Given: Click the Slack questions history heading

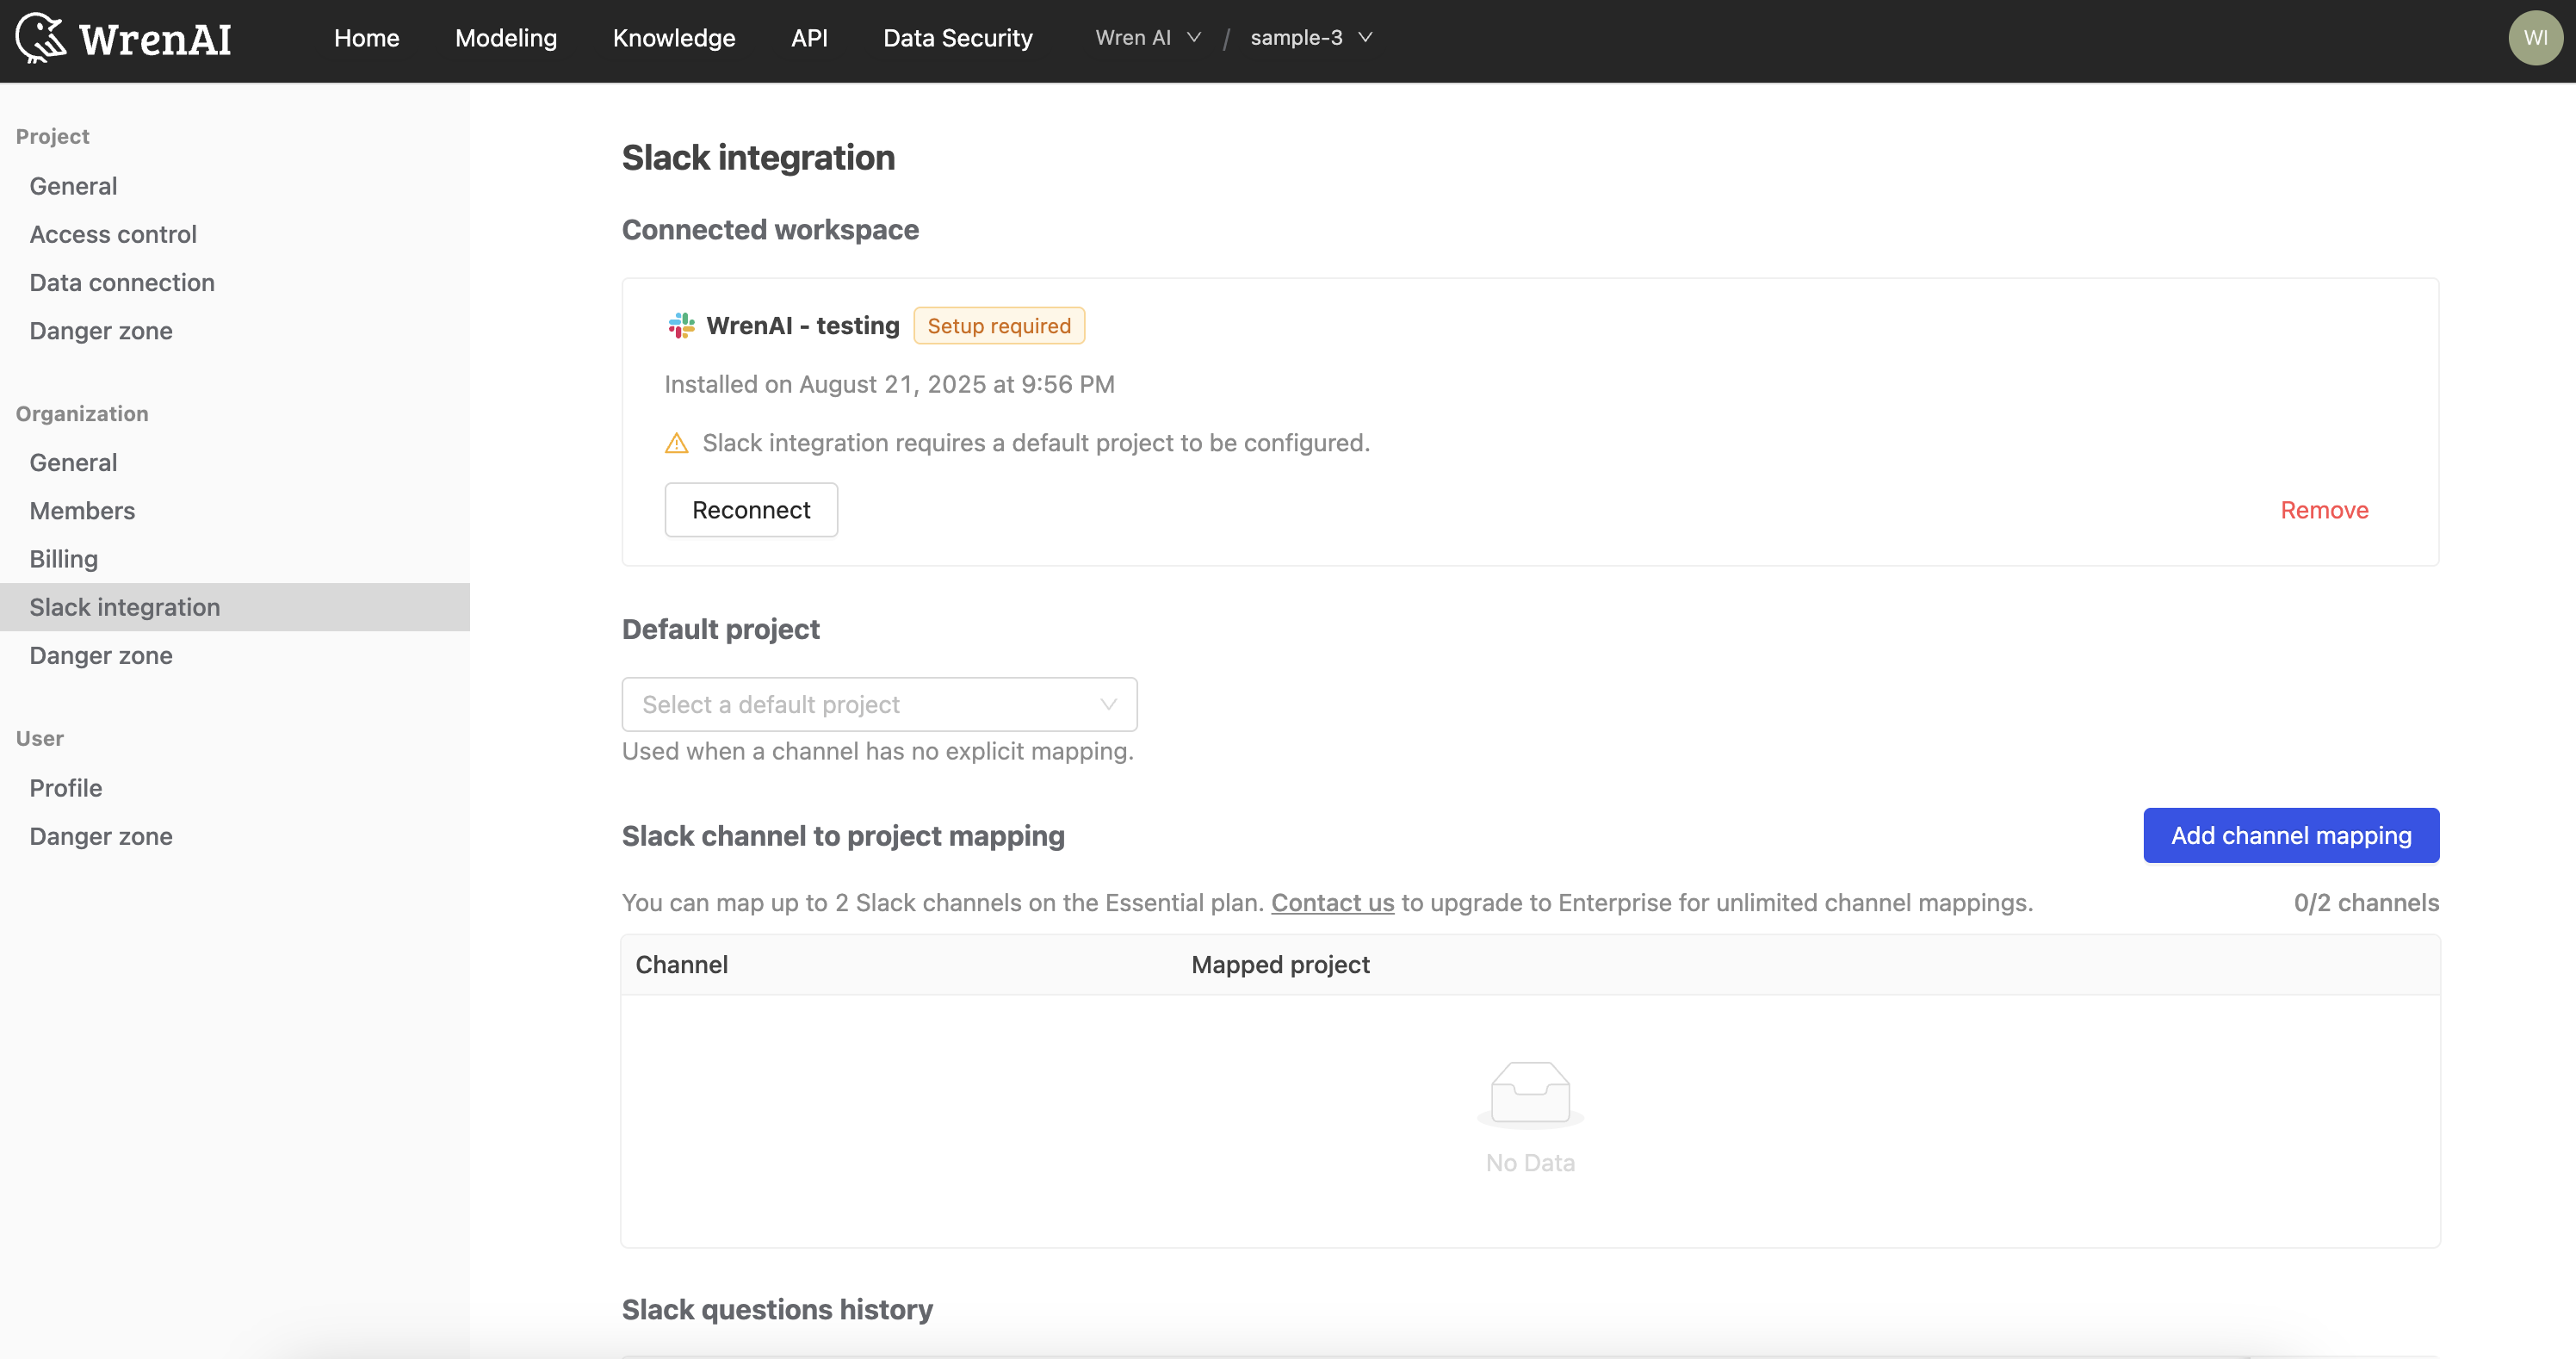Looking at the screenshot, I should 777,1309.
